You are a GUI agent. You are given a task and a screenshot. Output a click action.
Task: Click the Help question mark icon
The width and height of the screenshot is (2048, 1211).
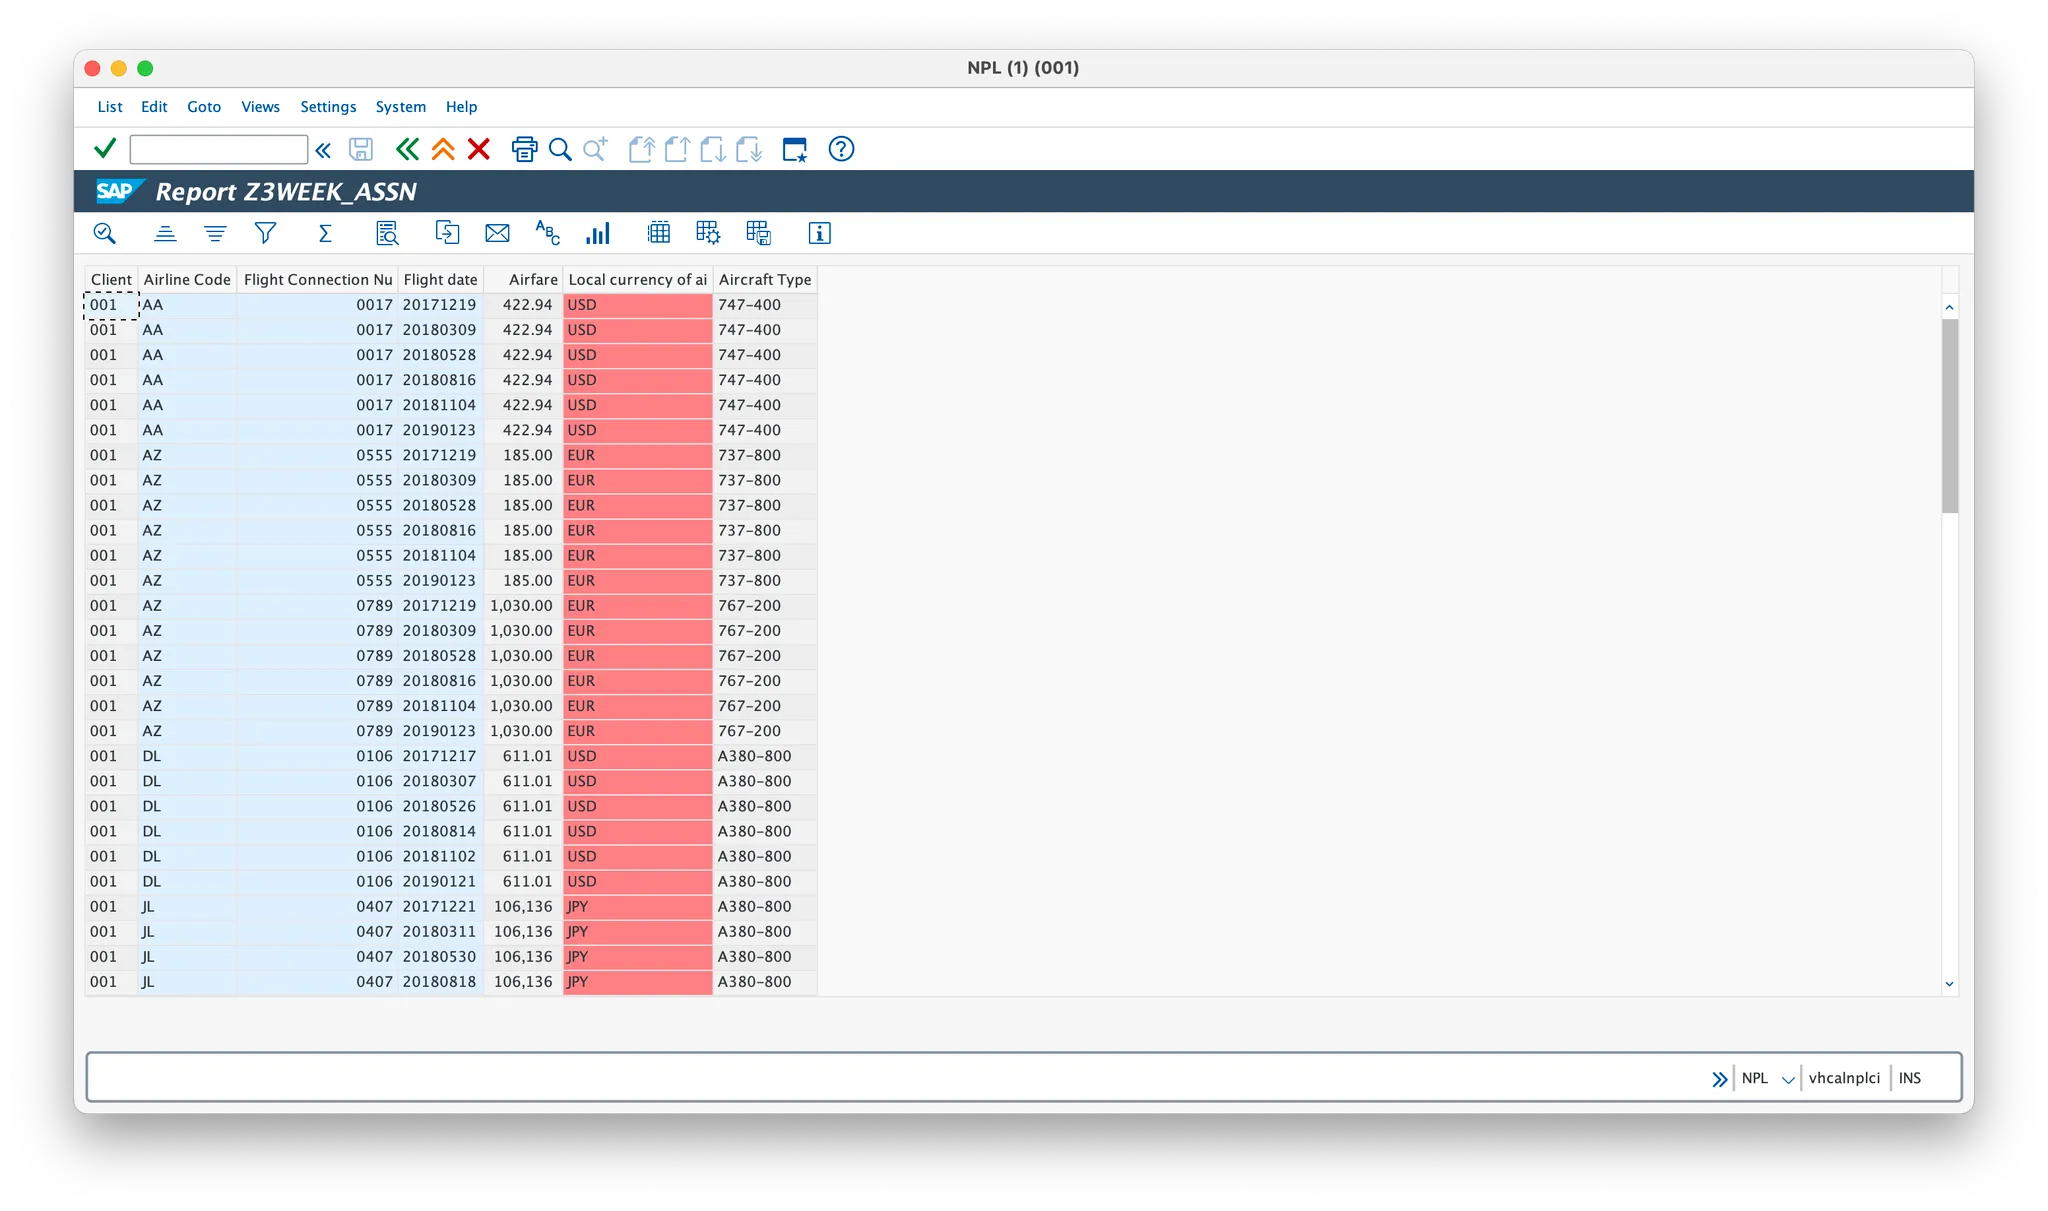pyautogui.click(x=841, y=149)
